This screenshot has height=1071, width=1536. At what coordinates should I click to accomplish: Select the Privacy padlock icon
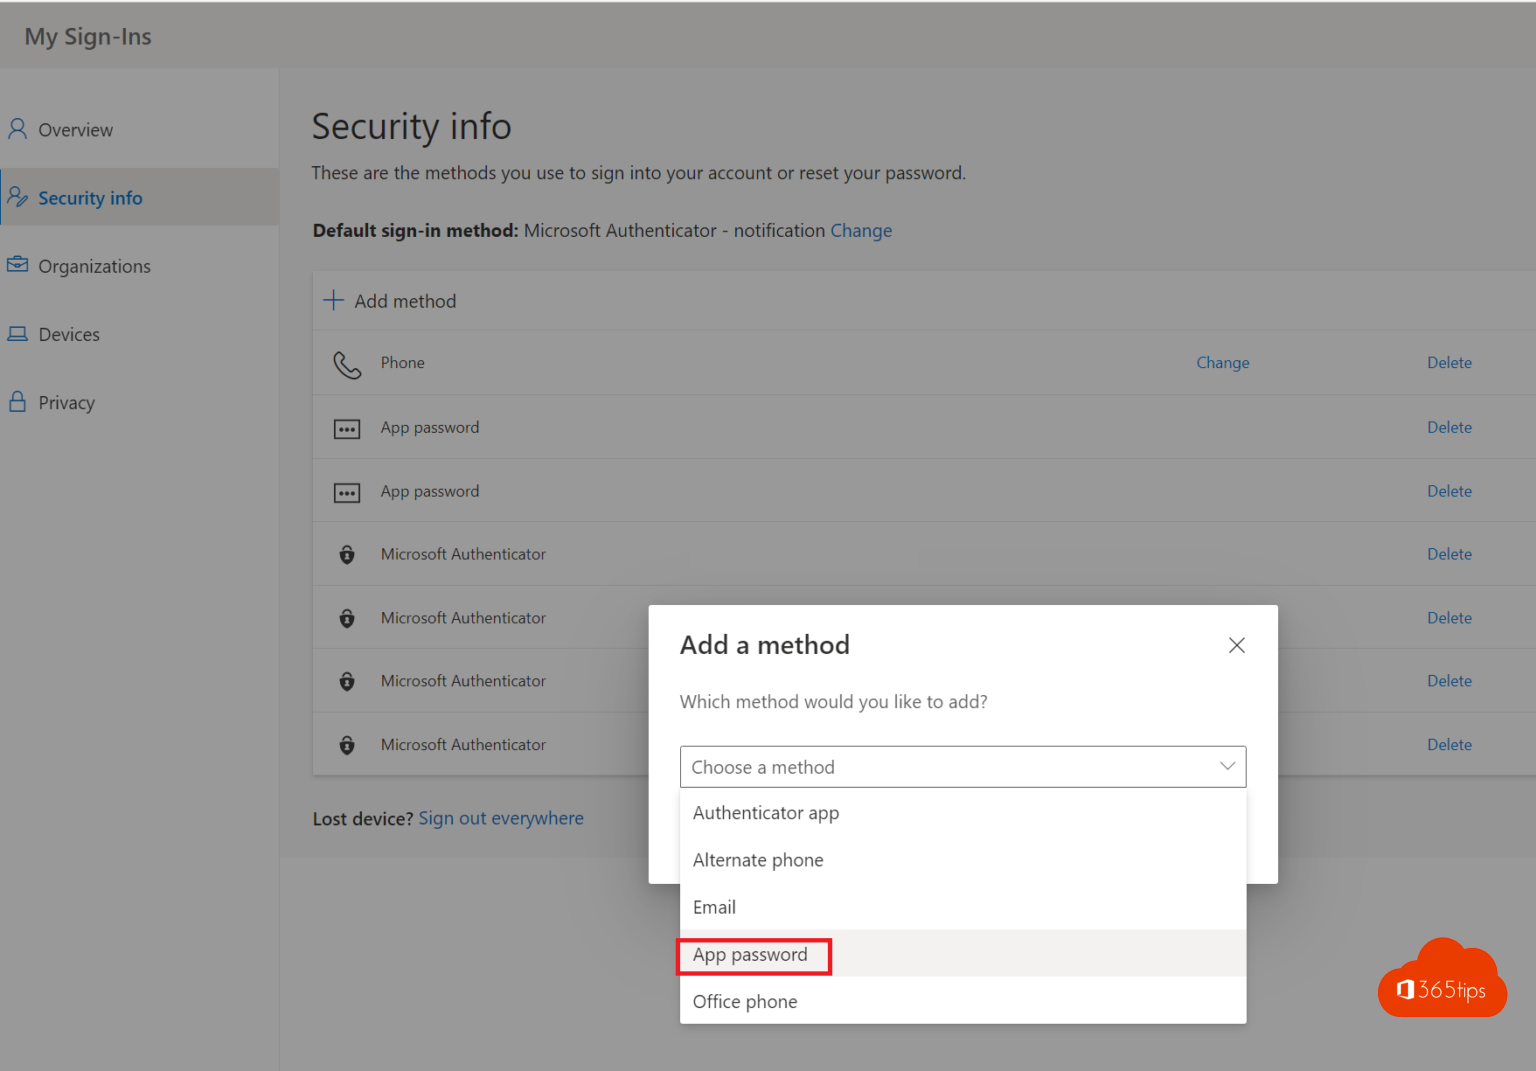point(17,401)
